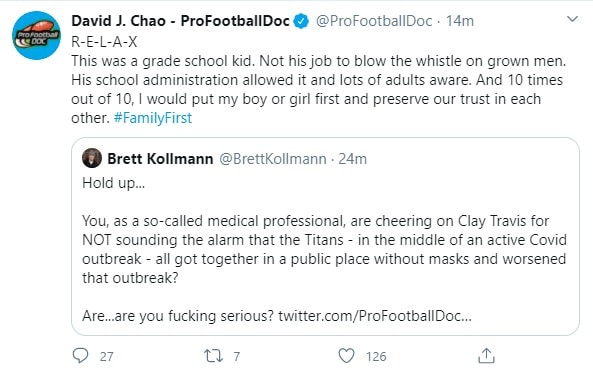Open Brett Kollmann's small avatar
593x372 pixels.
pyautogui.click(x=92, y=158)
